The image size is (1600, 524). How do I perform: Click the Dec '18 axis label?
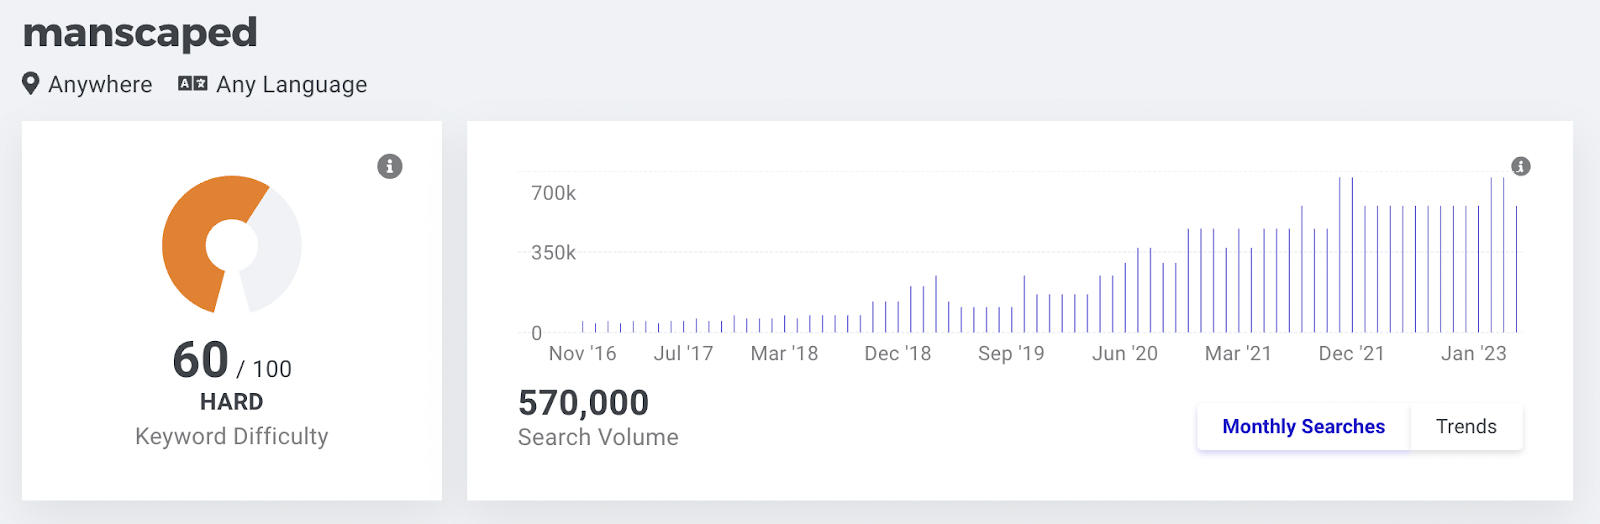point(897,354)
